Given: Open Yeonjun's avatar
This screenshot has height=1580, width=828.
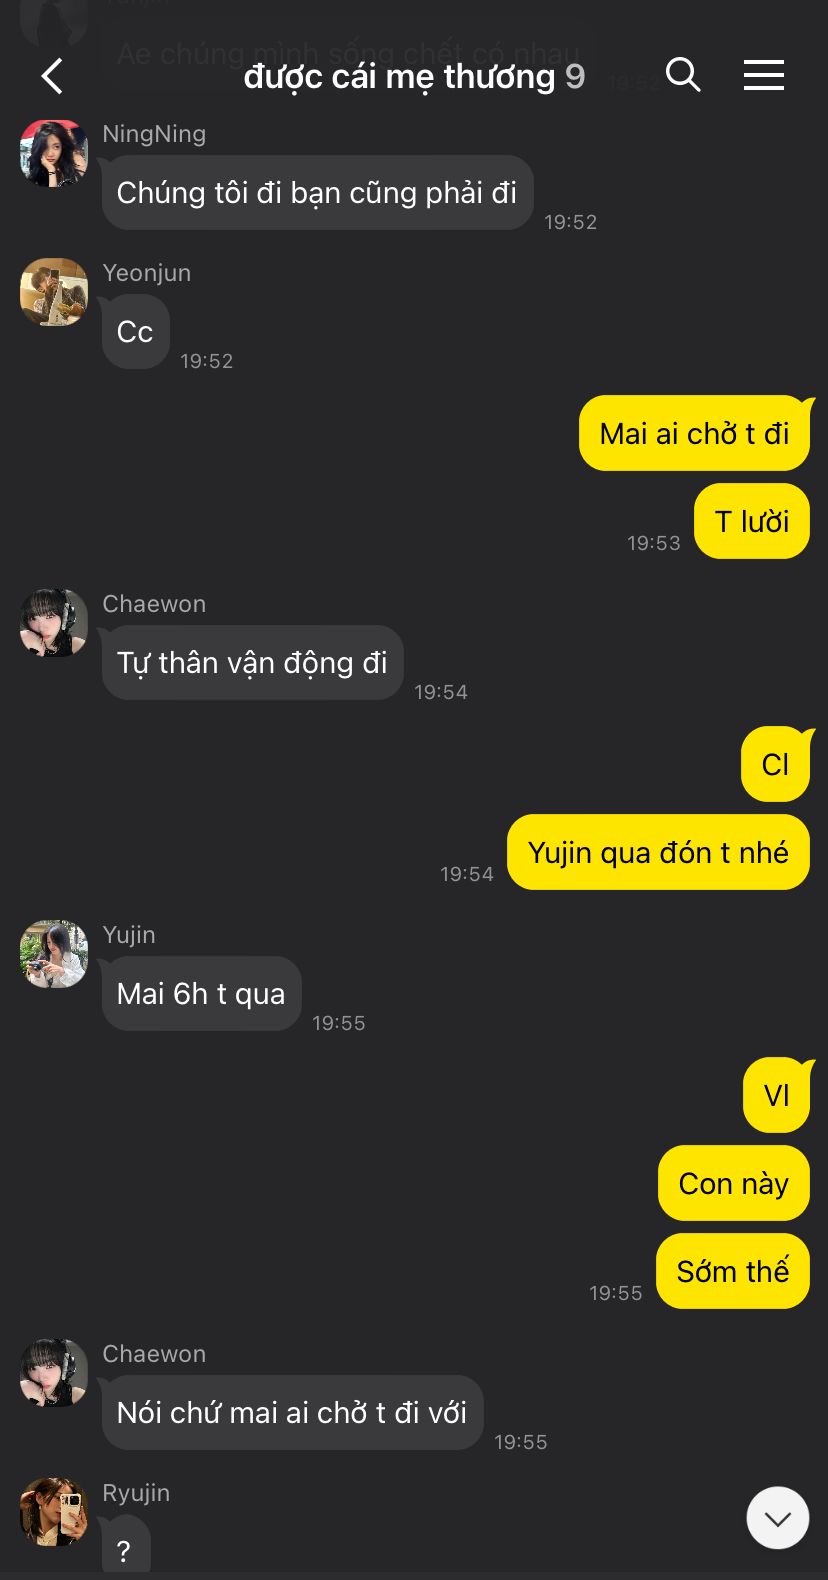Looking at the screenshot, I should 54,292.
